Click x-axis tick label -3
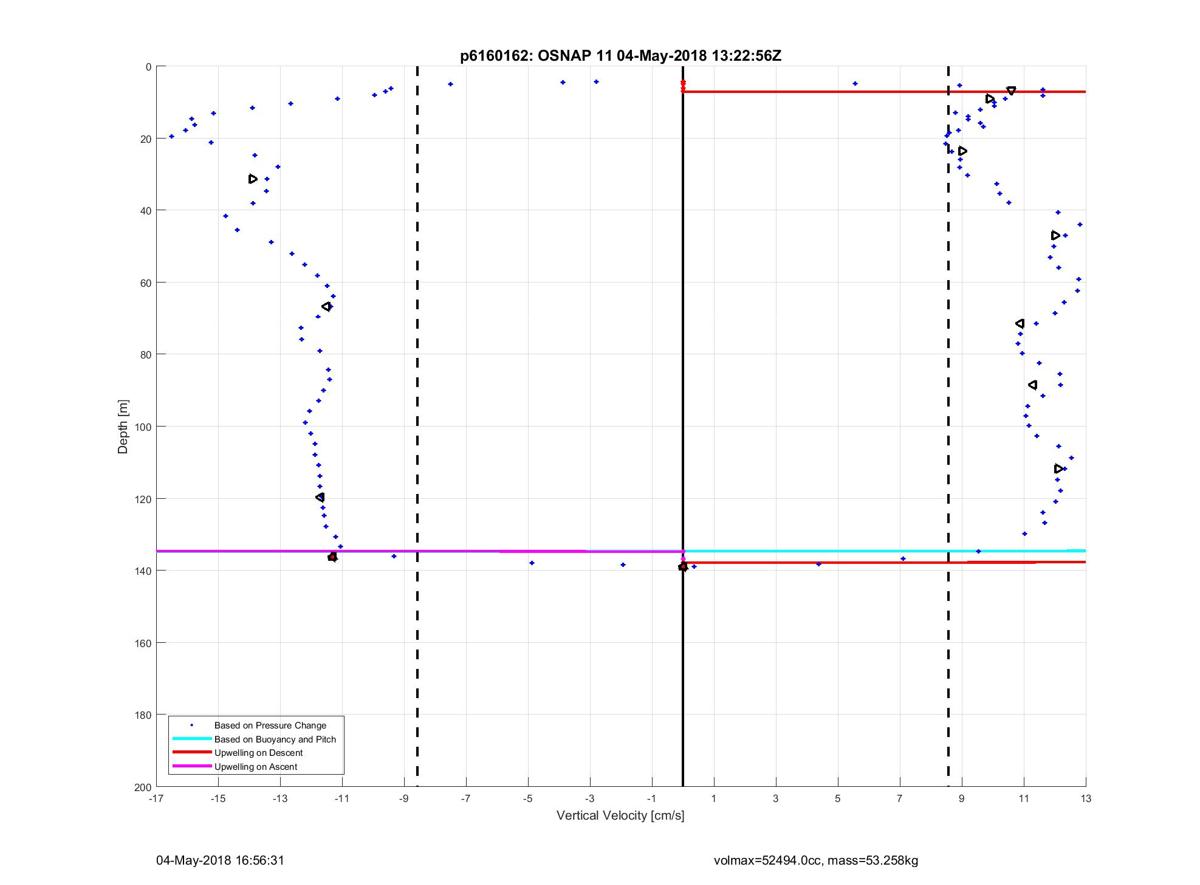Image resolution: width=1200 pixels, height=885 pixels. pyautogui.click(x=590, y=798)
